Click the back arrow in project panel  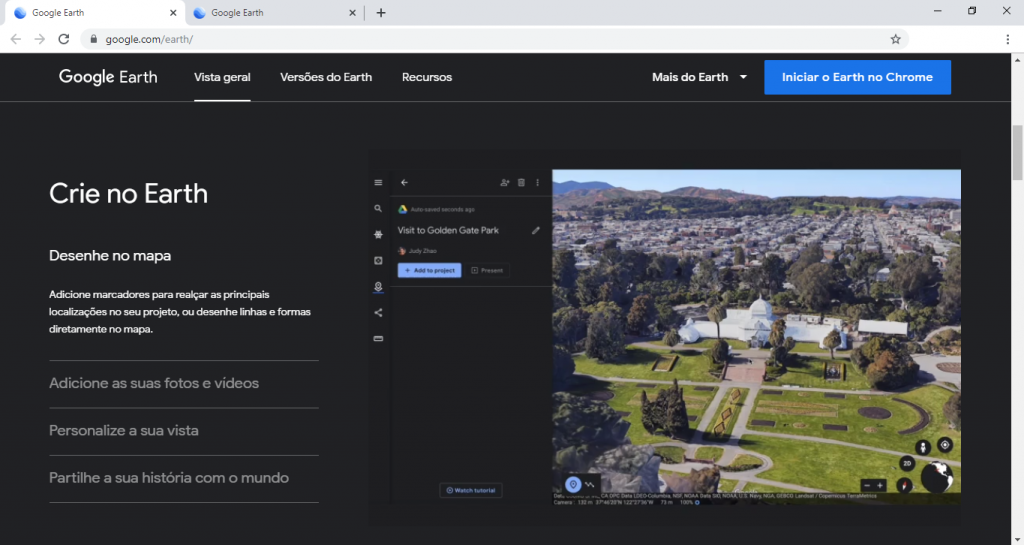click(x=404, y=183)
